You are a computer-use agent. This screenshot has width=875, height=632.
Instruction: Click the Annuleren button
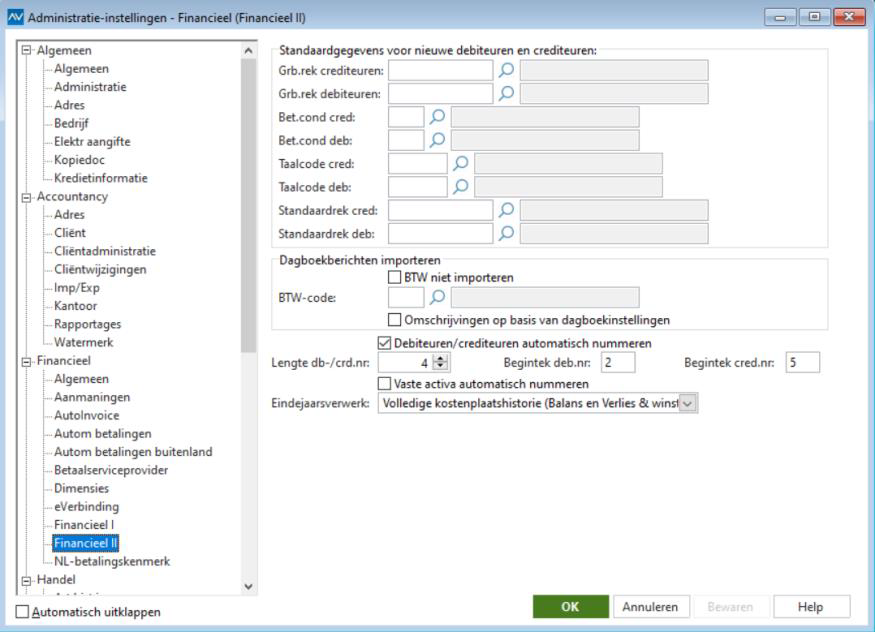pyautogui.click(x=650, y=607)
